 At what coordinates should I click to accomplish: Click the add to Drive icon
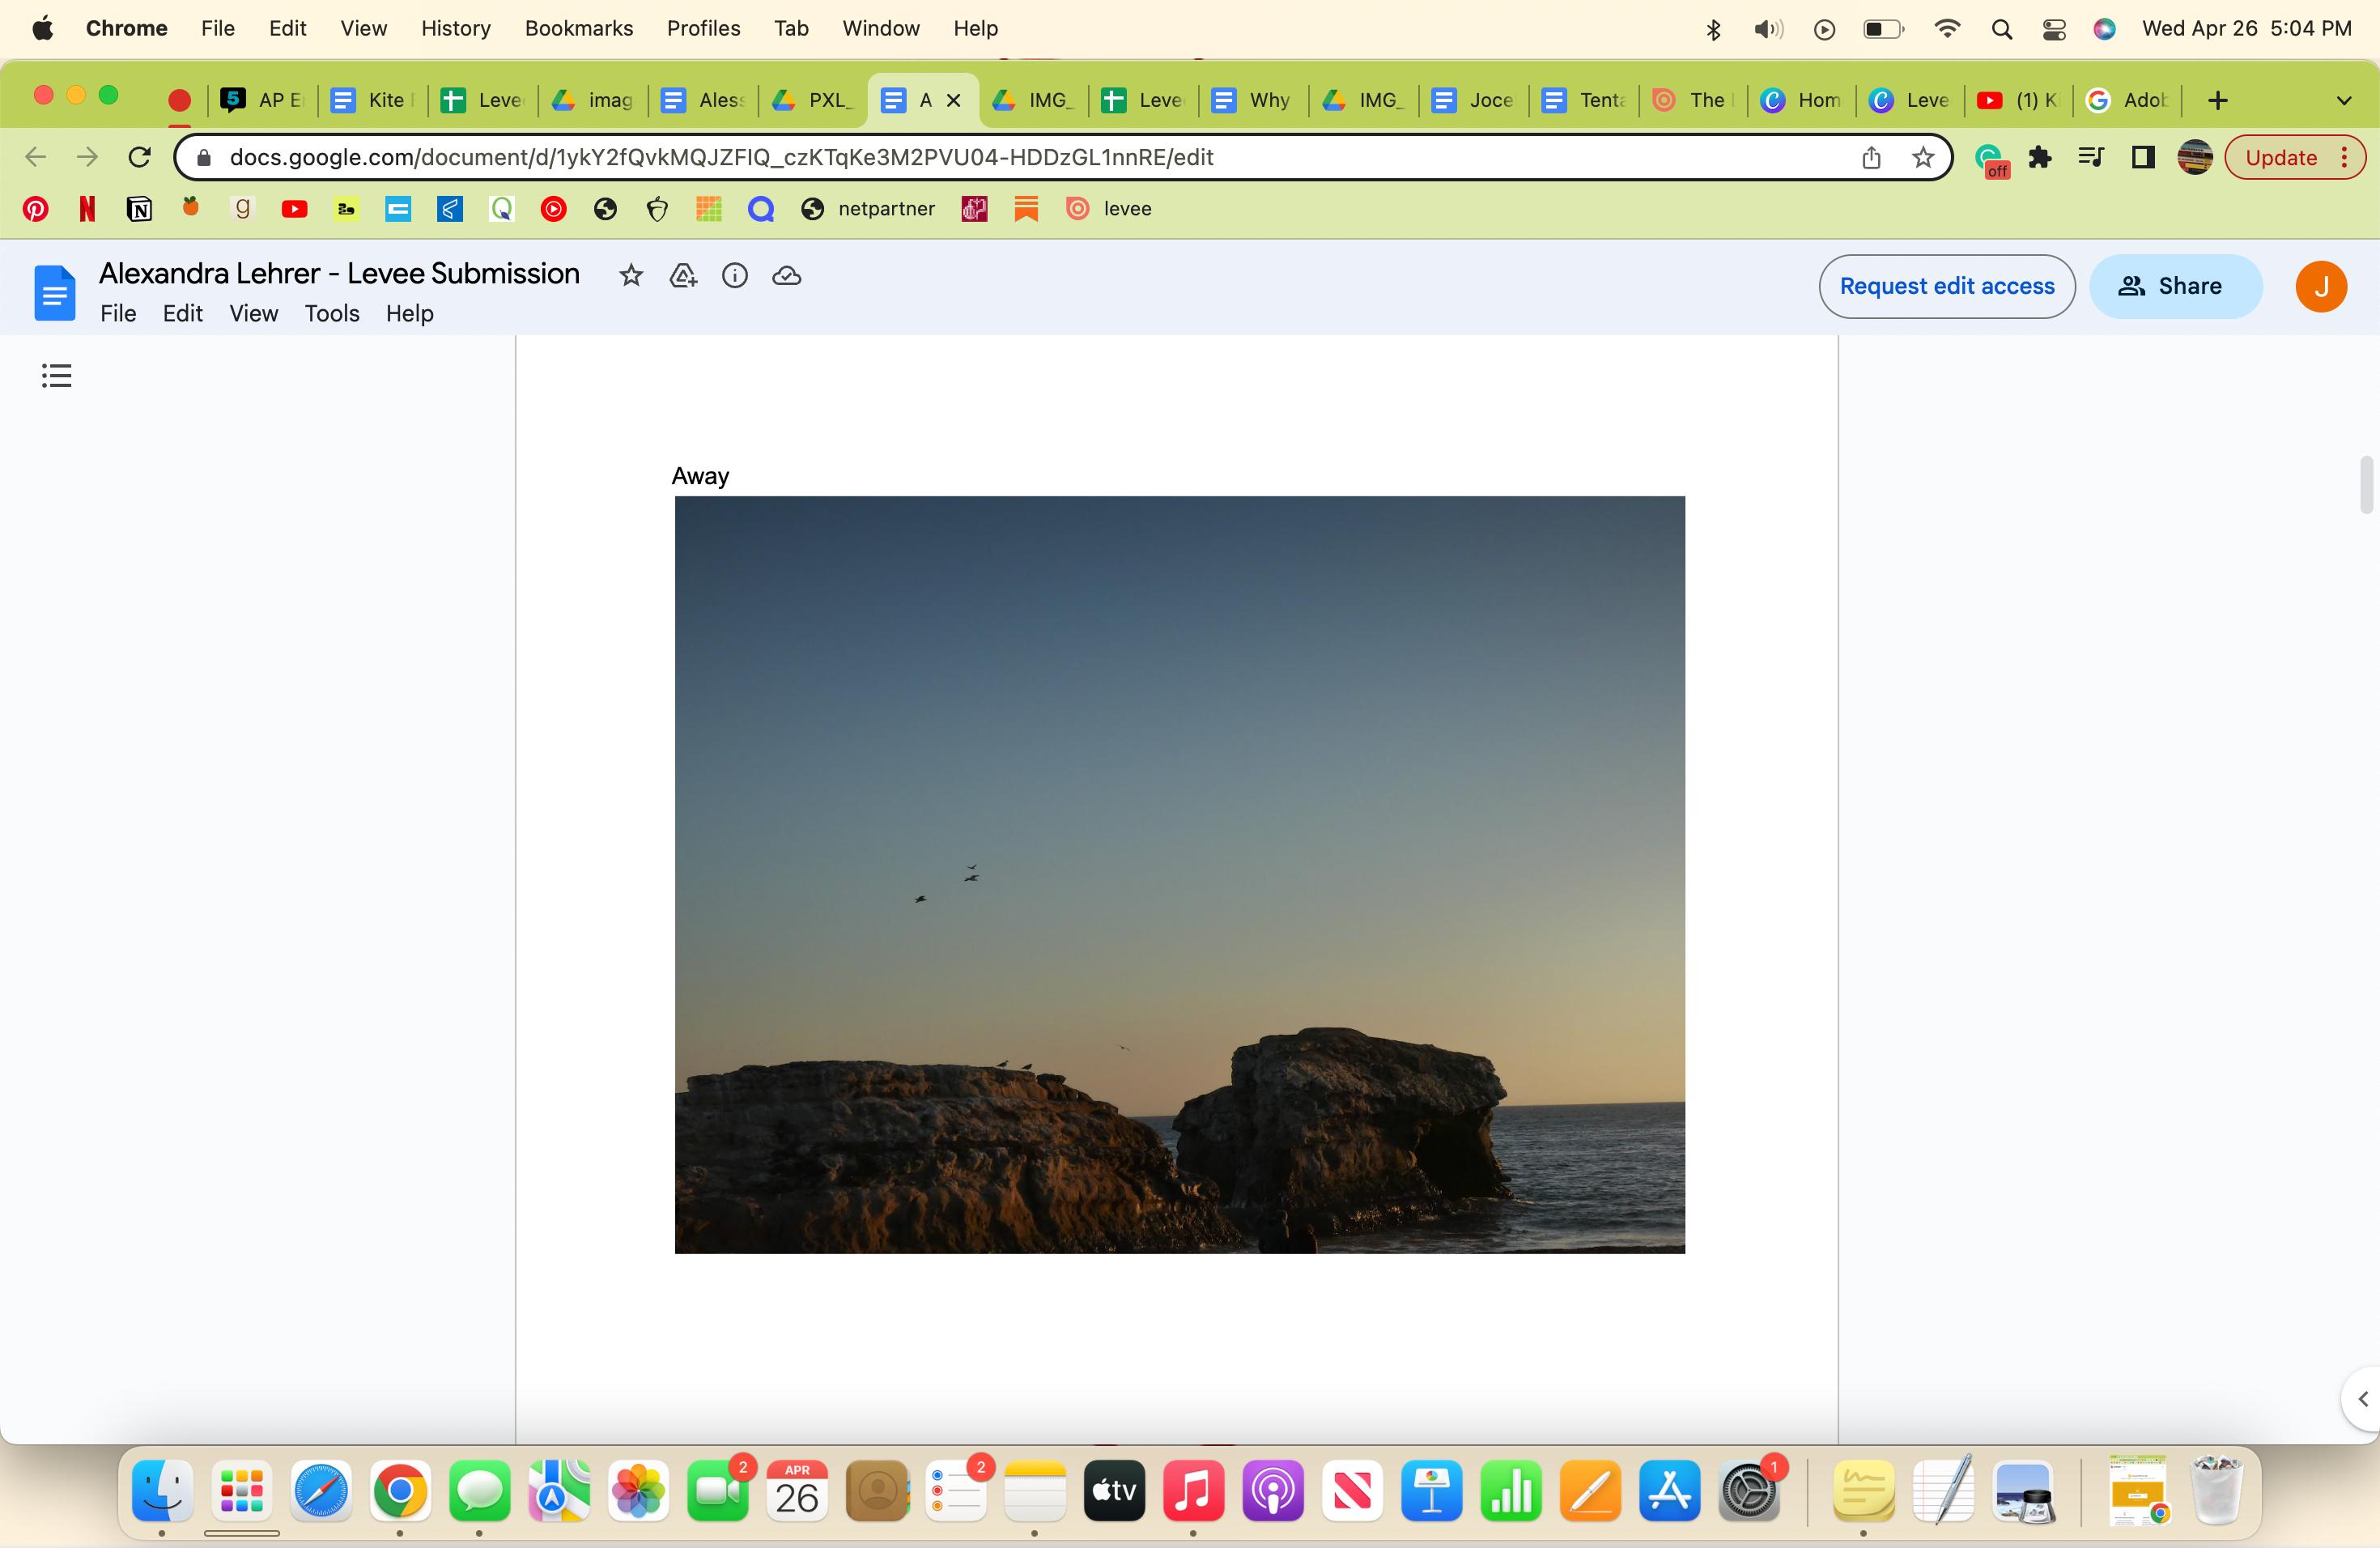pyautogui.click(x=683, y=276)
